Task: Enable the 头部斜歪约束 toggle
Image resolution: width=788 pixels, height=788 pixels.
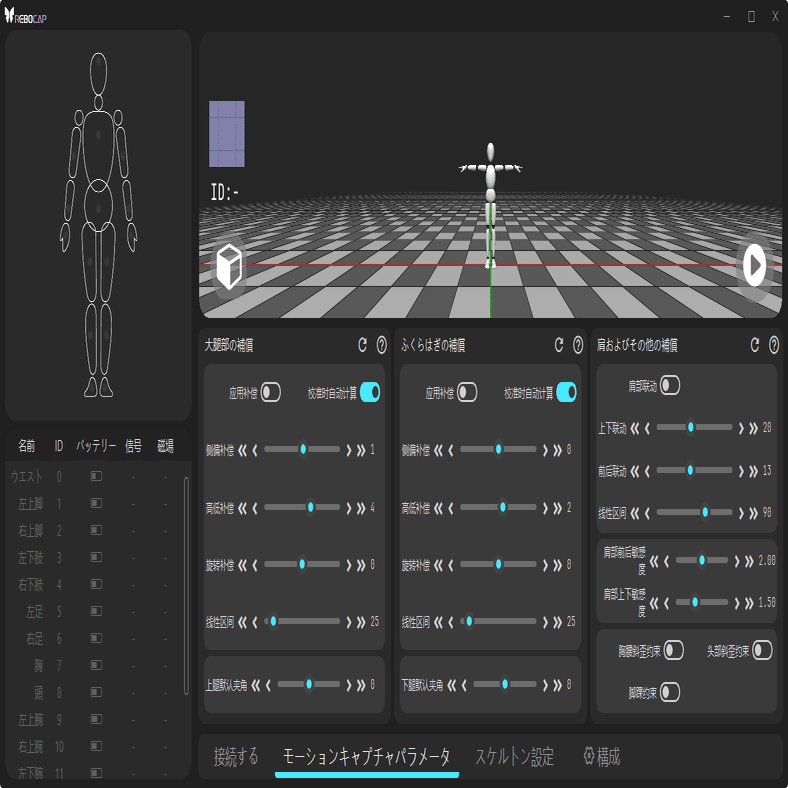Action: point(762,651)
